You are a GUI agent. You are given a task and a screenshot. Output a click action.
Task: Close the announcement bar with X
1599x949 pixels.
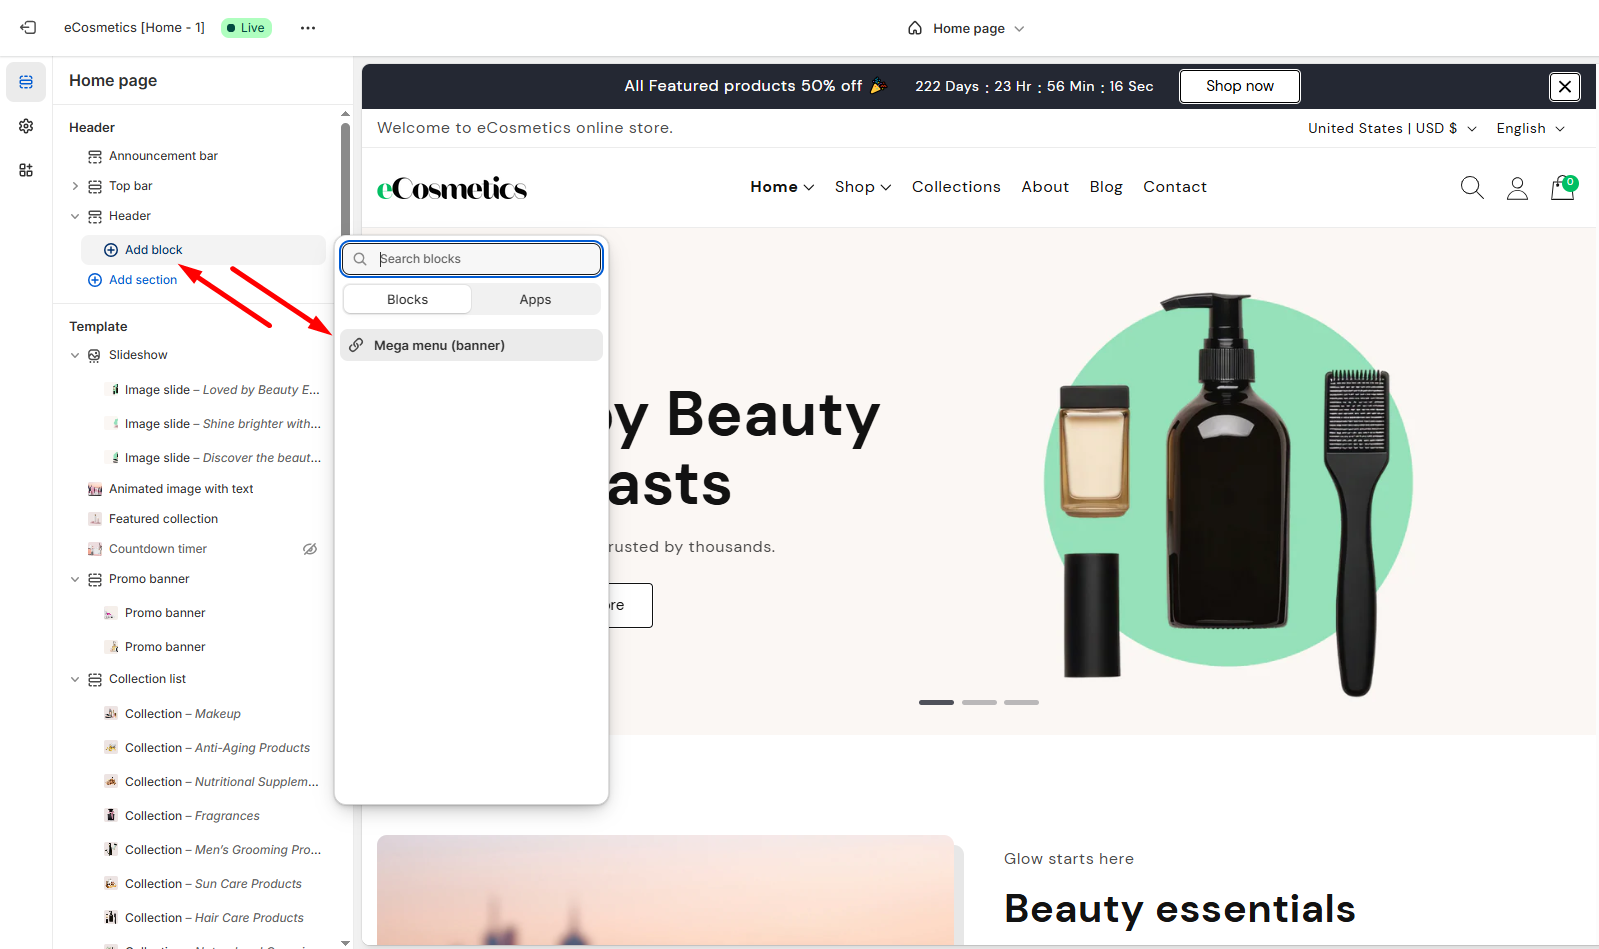pyautogui.click(x=1565, y=87)
